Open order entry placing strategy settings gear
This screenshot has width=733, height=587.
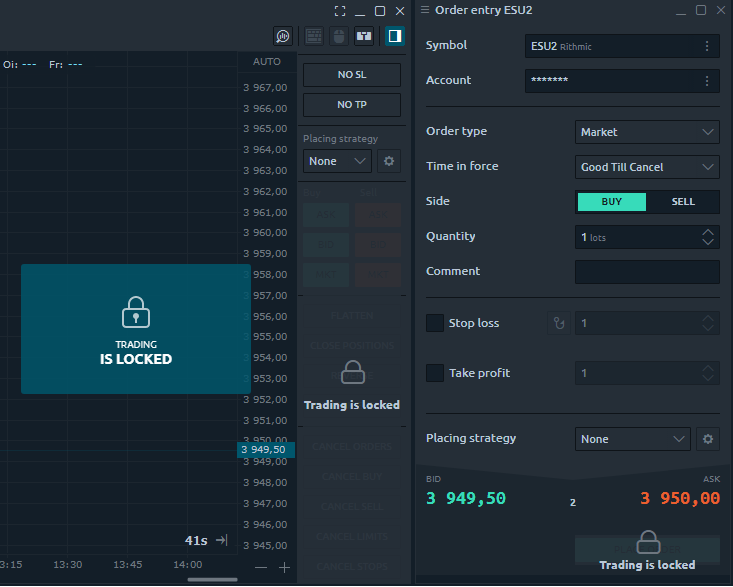tap(708, 439)
